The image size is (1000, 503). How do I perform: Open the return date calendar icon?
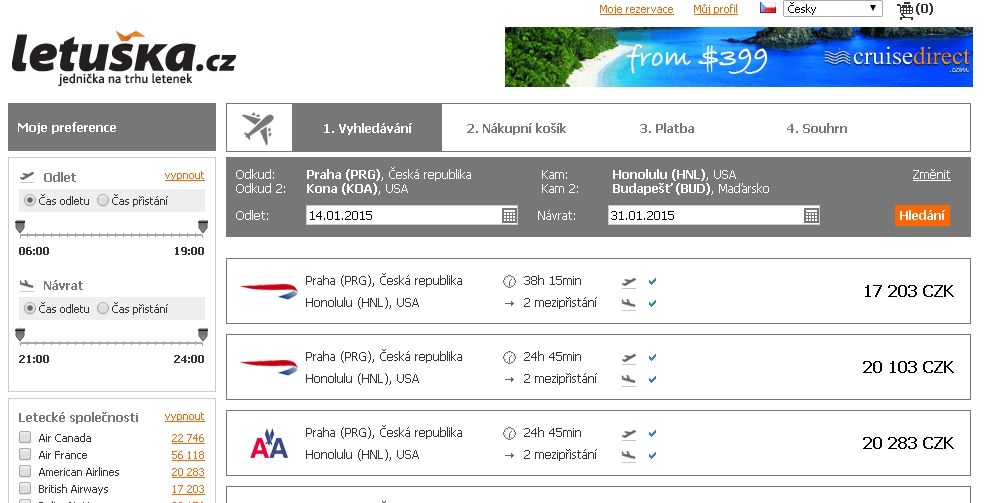811,215
